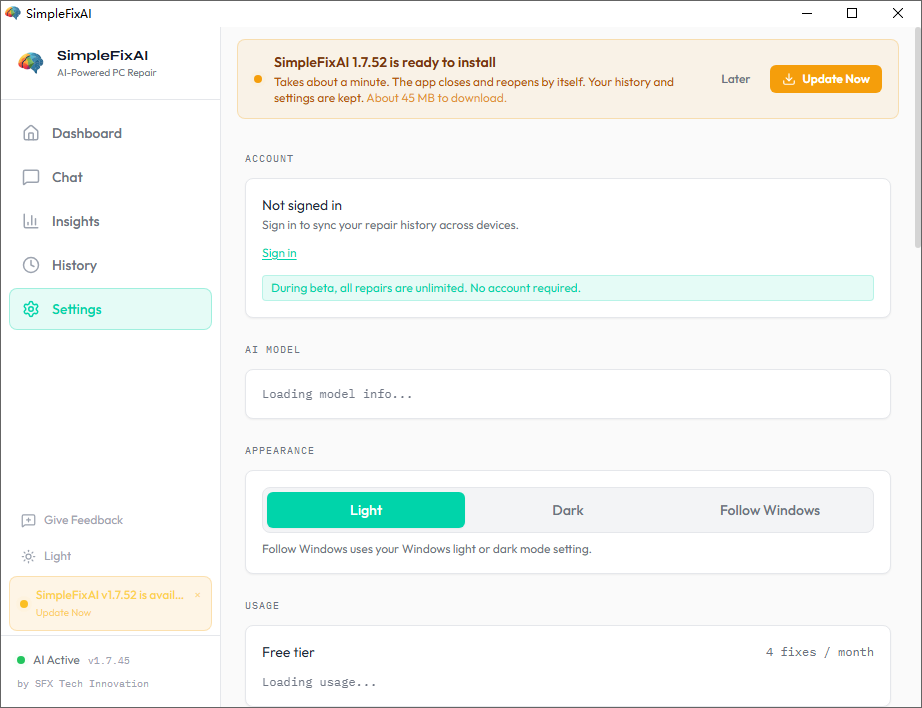
Task: Click the "4 fixes / month" value
Action: pos(820,652)
